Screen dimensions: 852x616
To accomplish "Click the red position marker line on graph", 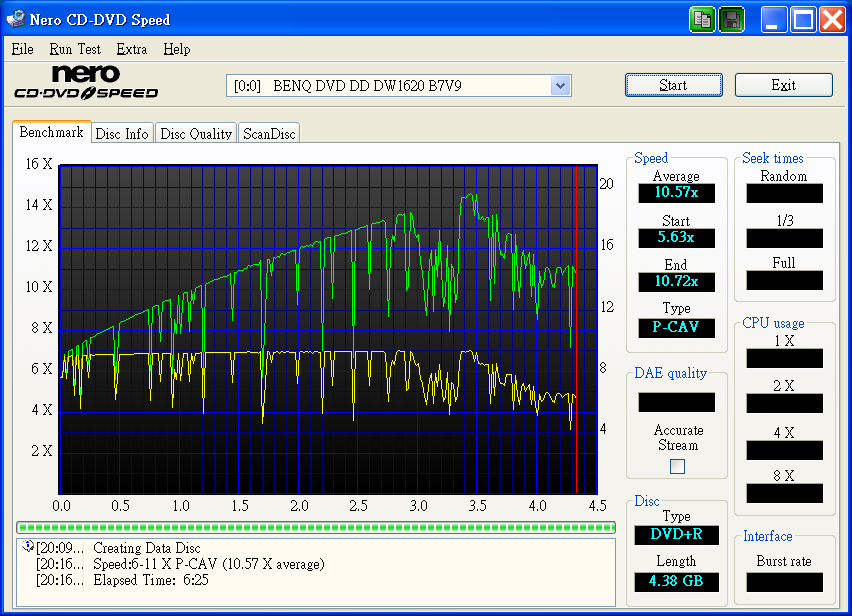I will point(576,329).
